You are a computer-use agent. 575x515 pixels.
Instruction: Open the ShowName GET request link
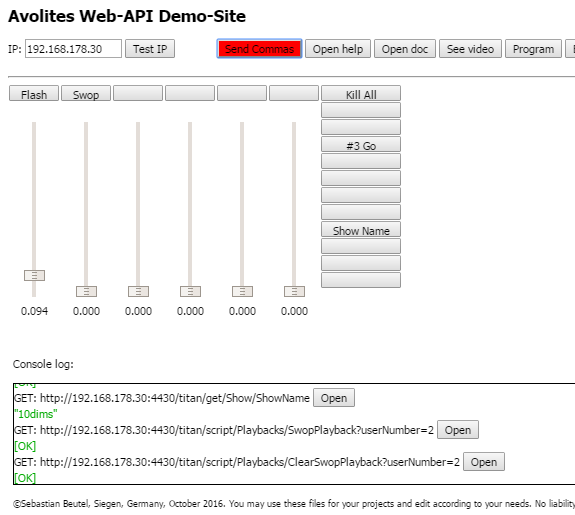coord(334,398)
